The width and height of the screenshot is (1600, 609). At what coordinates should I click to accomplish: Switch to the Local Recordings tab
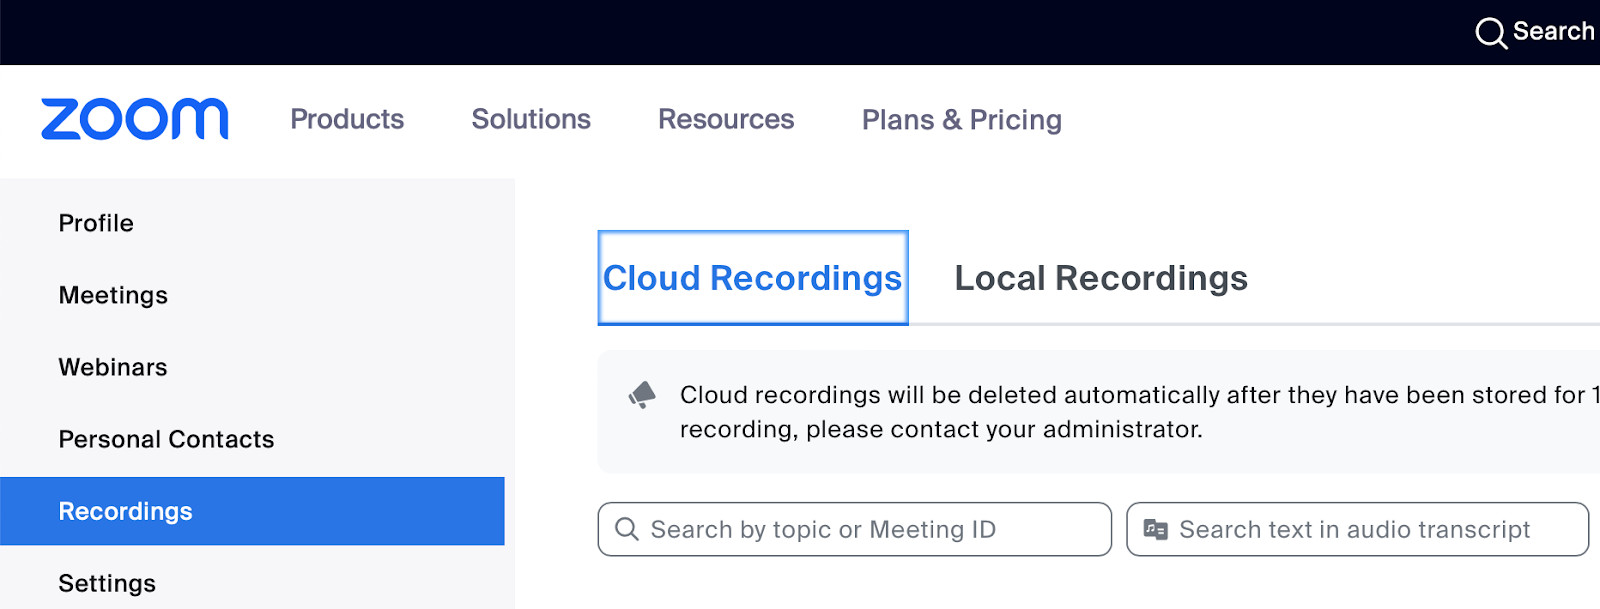click(x=1101, y=278)
